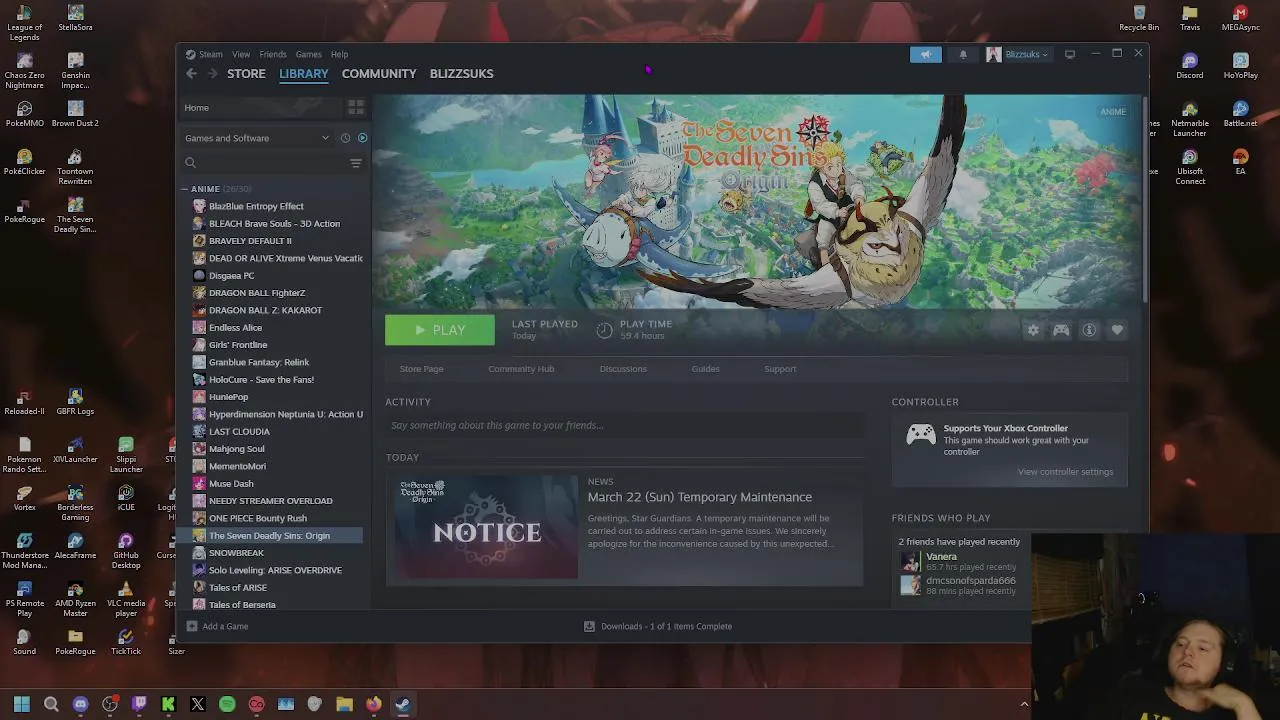Switch to the COMMUNITY tab
This screenshot has width=1280, height=720.
[x=379, y=73]
